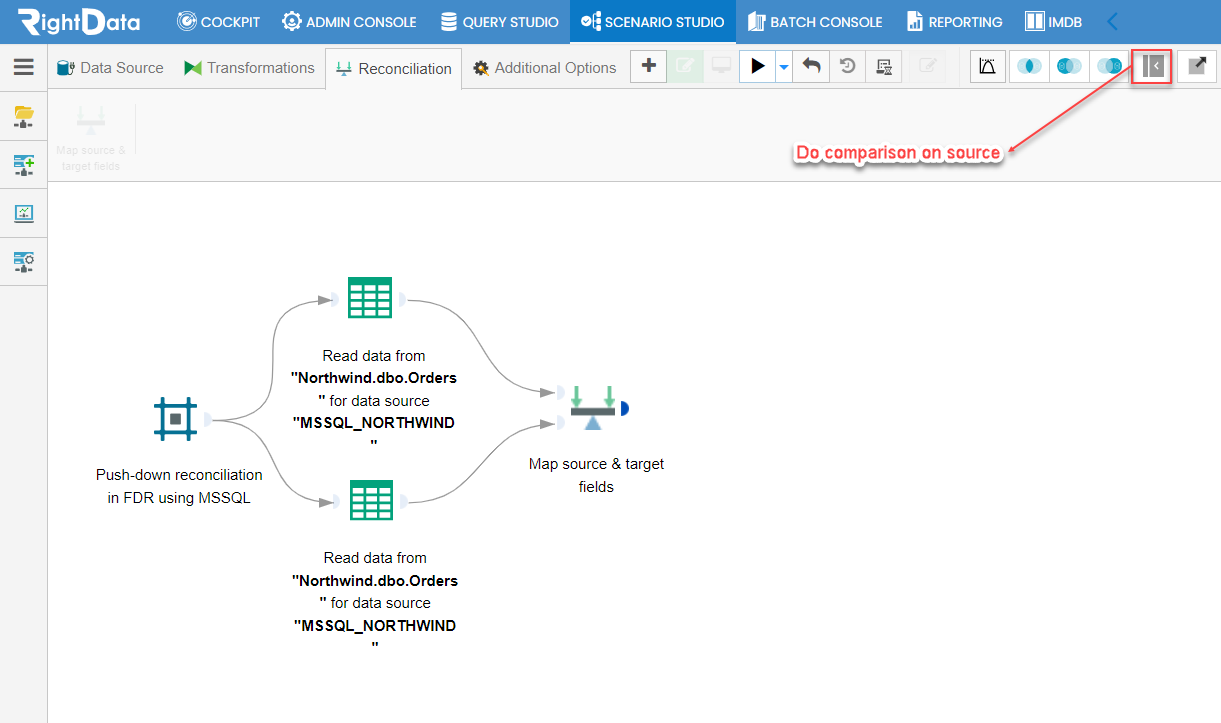The image size is (1221, 723).
Task: Select the upper green table node icon
Action: [369, 298]
